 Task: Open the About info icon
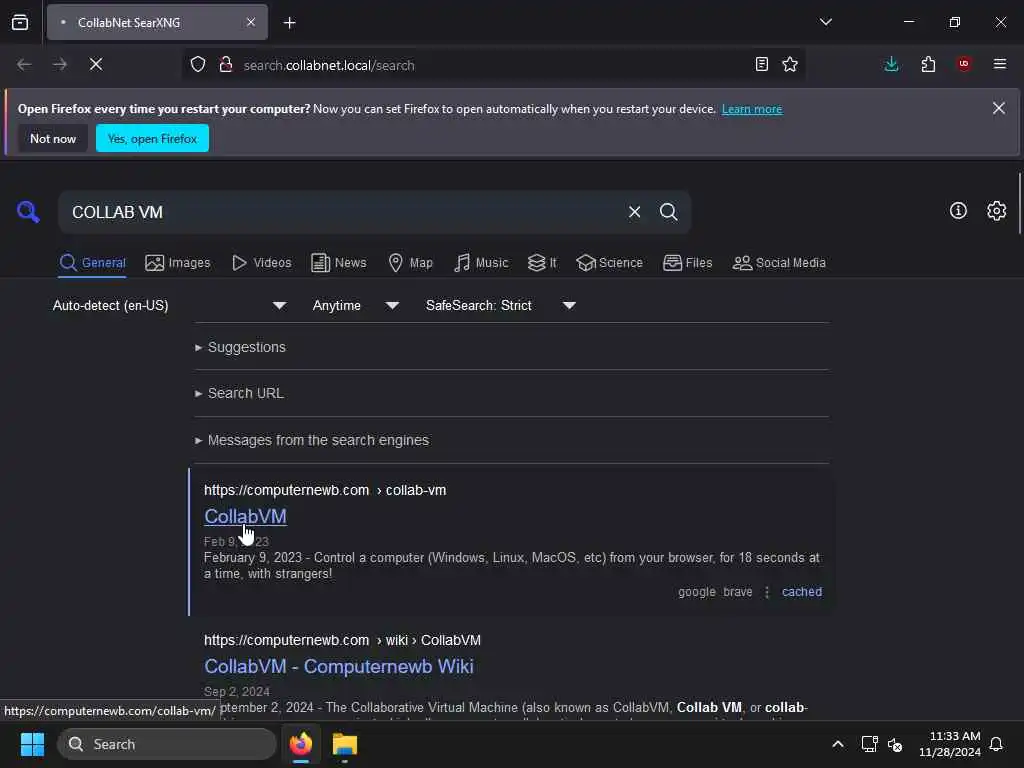[958, 210]
